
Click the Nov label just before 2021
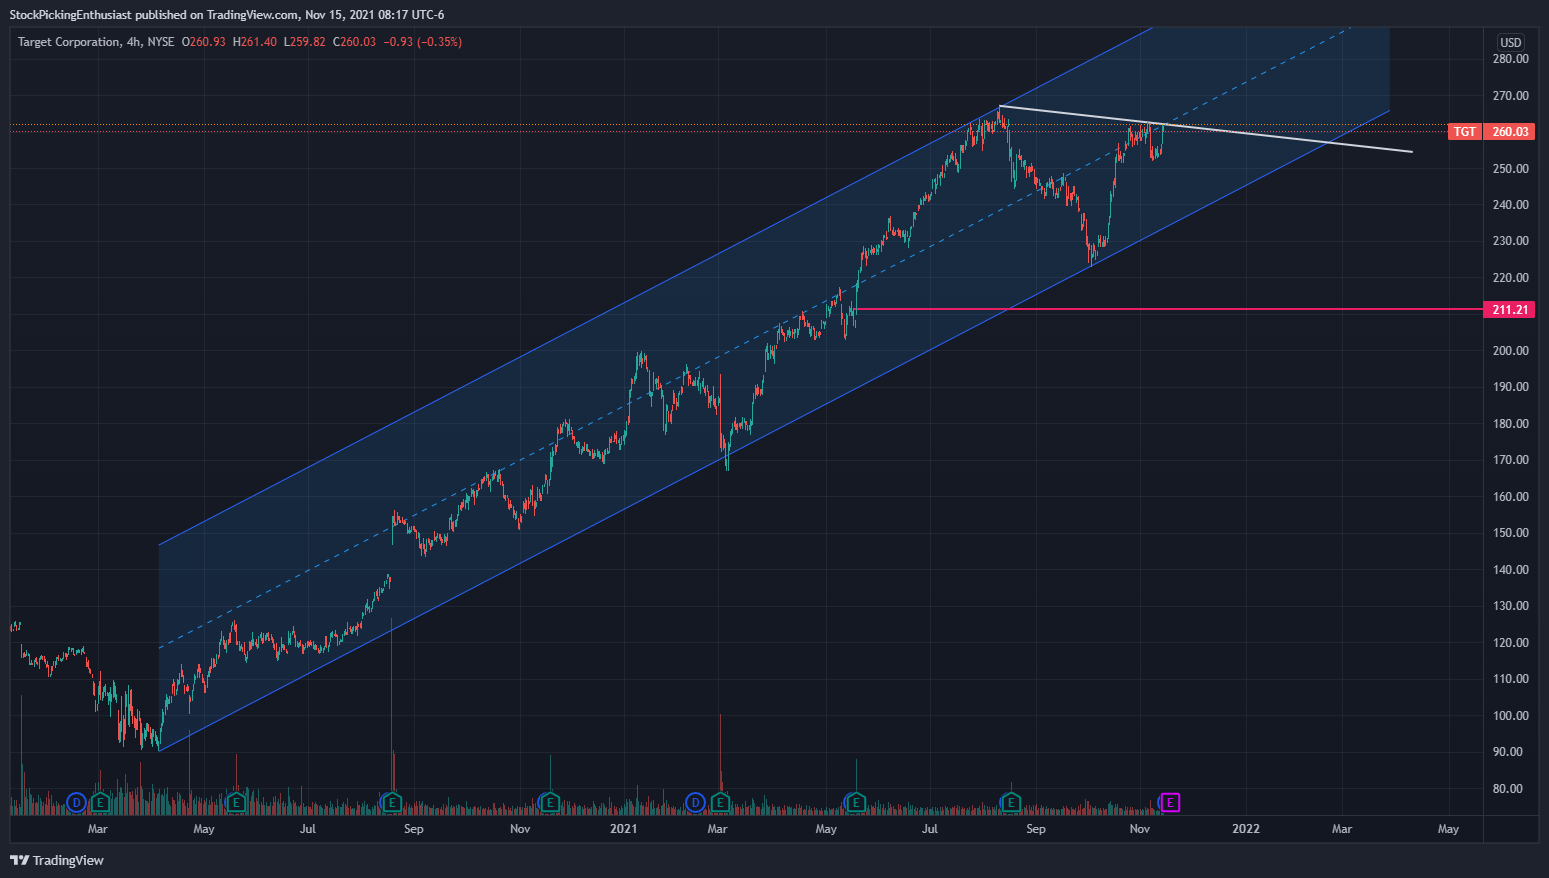coord(520,829)
